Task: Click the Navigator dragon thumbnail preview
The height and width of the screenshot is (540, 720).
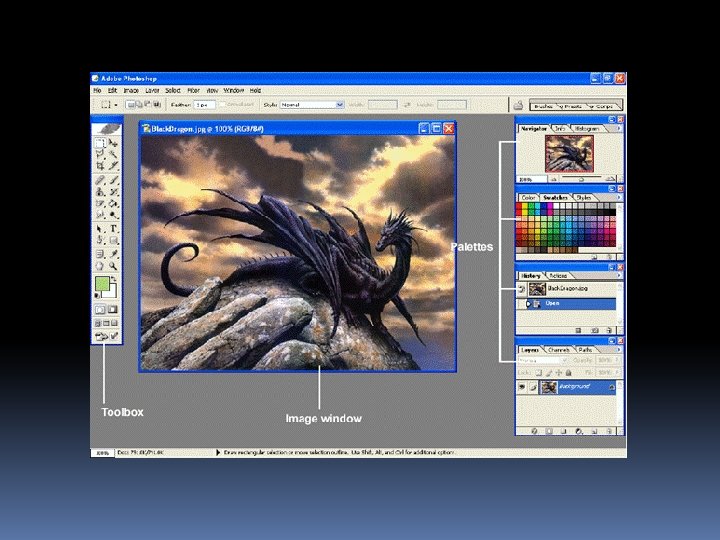Action: point(569,154)
